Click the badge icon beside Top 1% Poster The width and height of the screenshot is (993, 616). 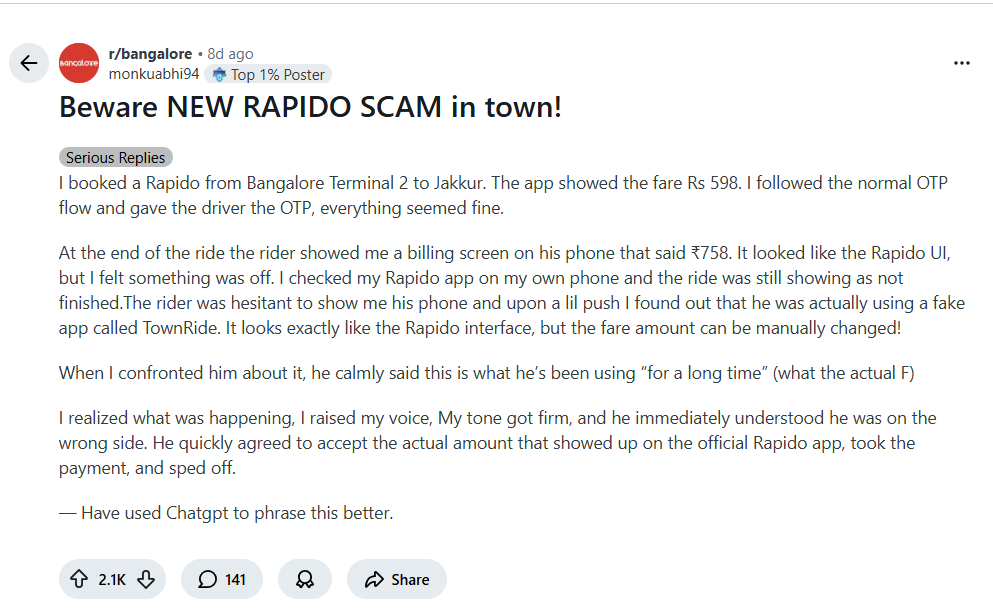pyautogui.click(x=219, y=75)
